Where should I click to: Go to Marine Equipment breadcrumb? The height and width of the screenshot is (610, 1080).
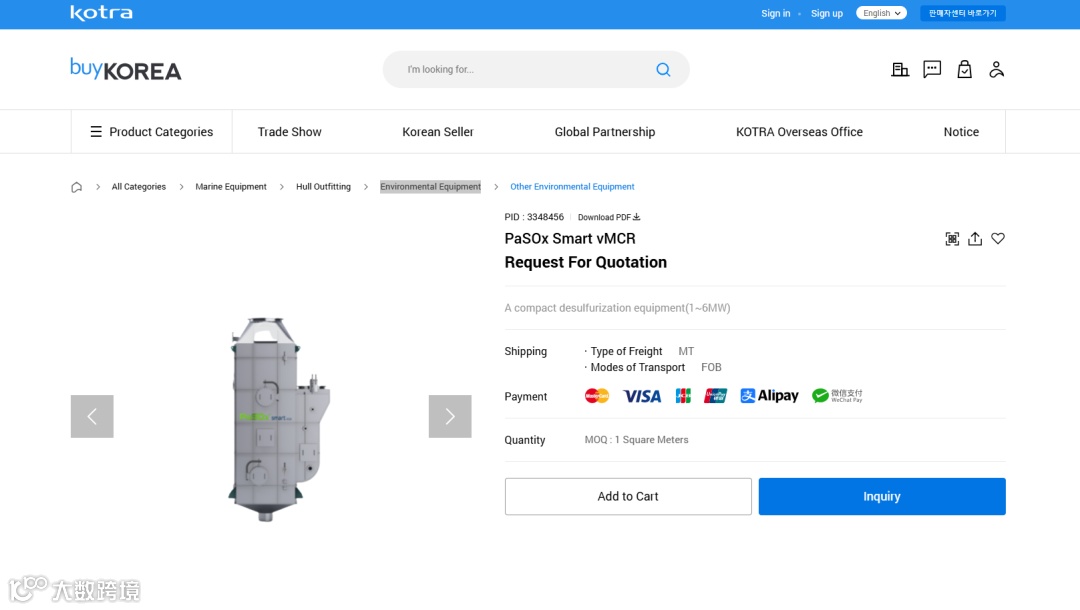click(231, 187)
